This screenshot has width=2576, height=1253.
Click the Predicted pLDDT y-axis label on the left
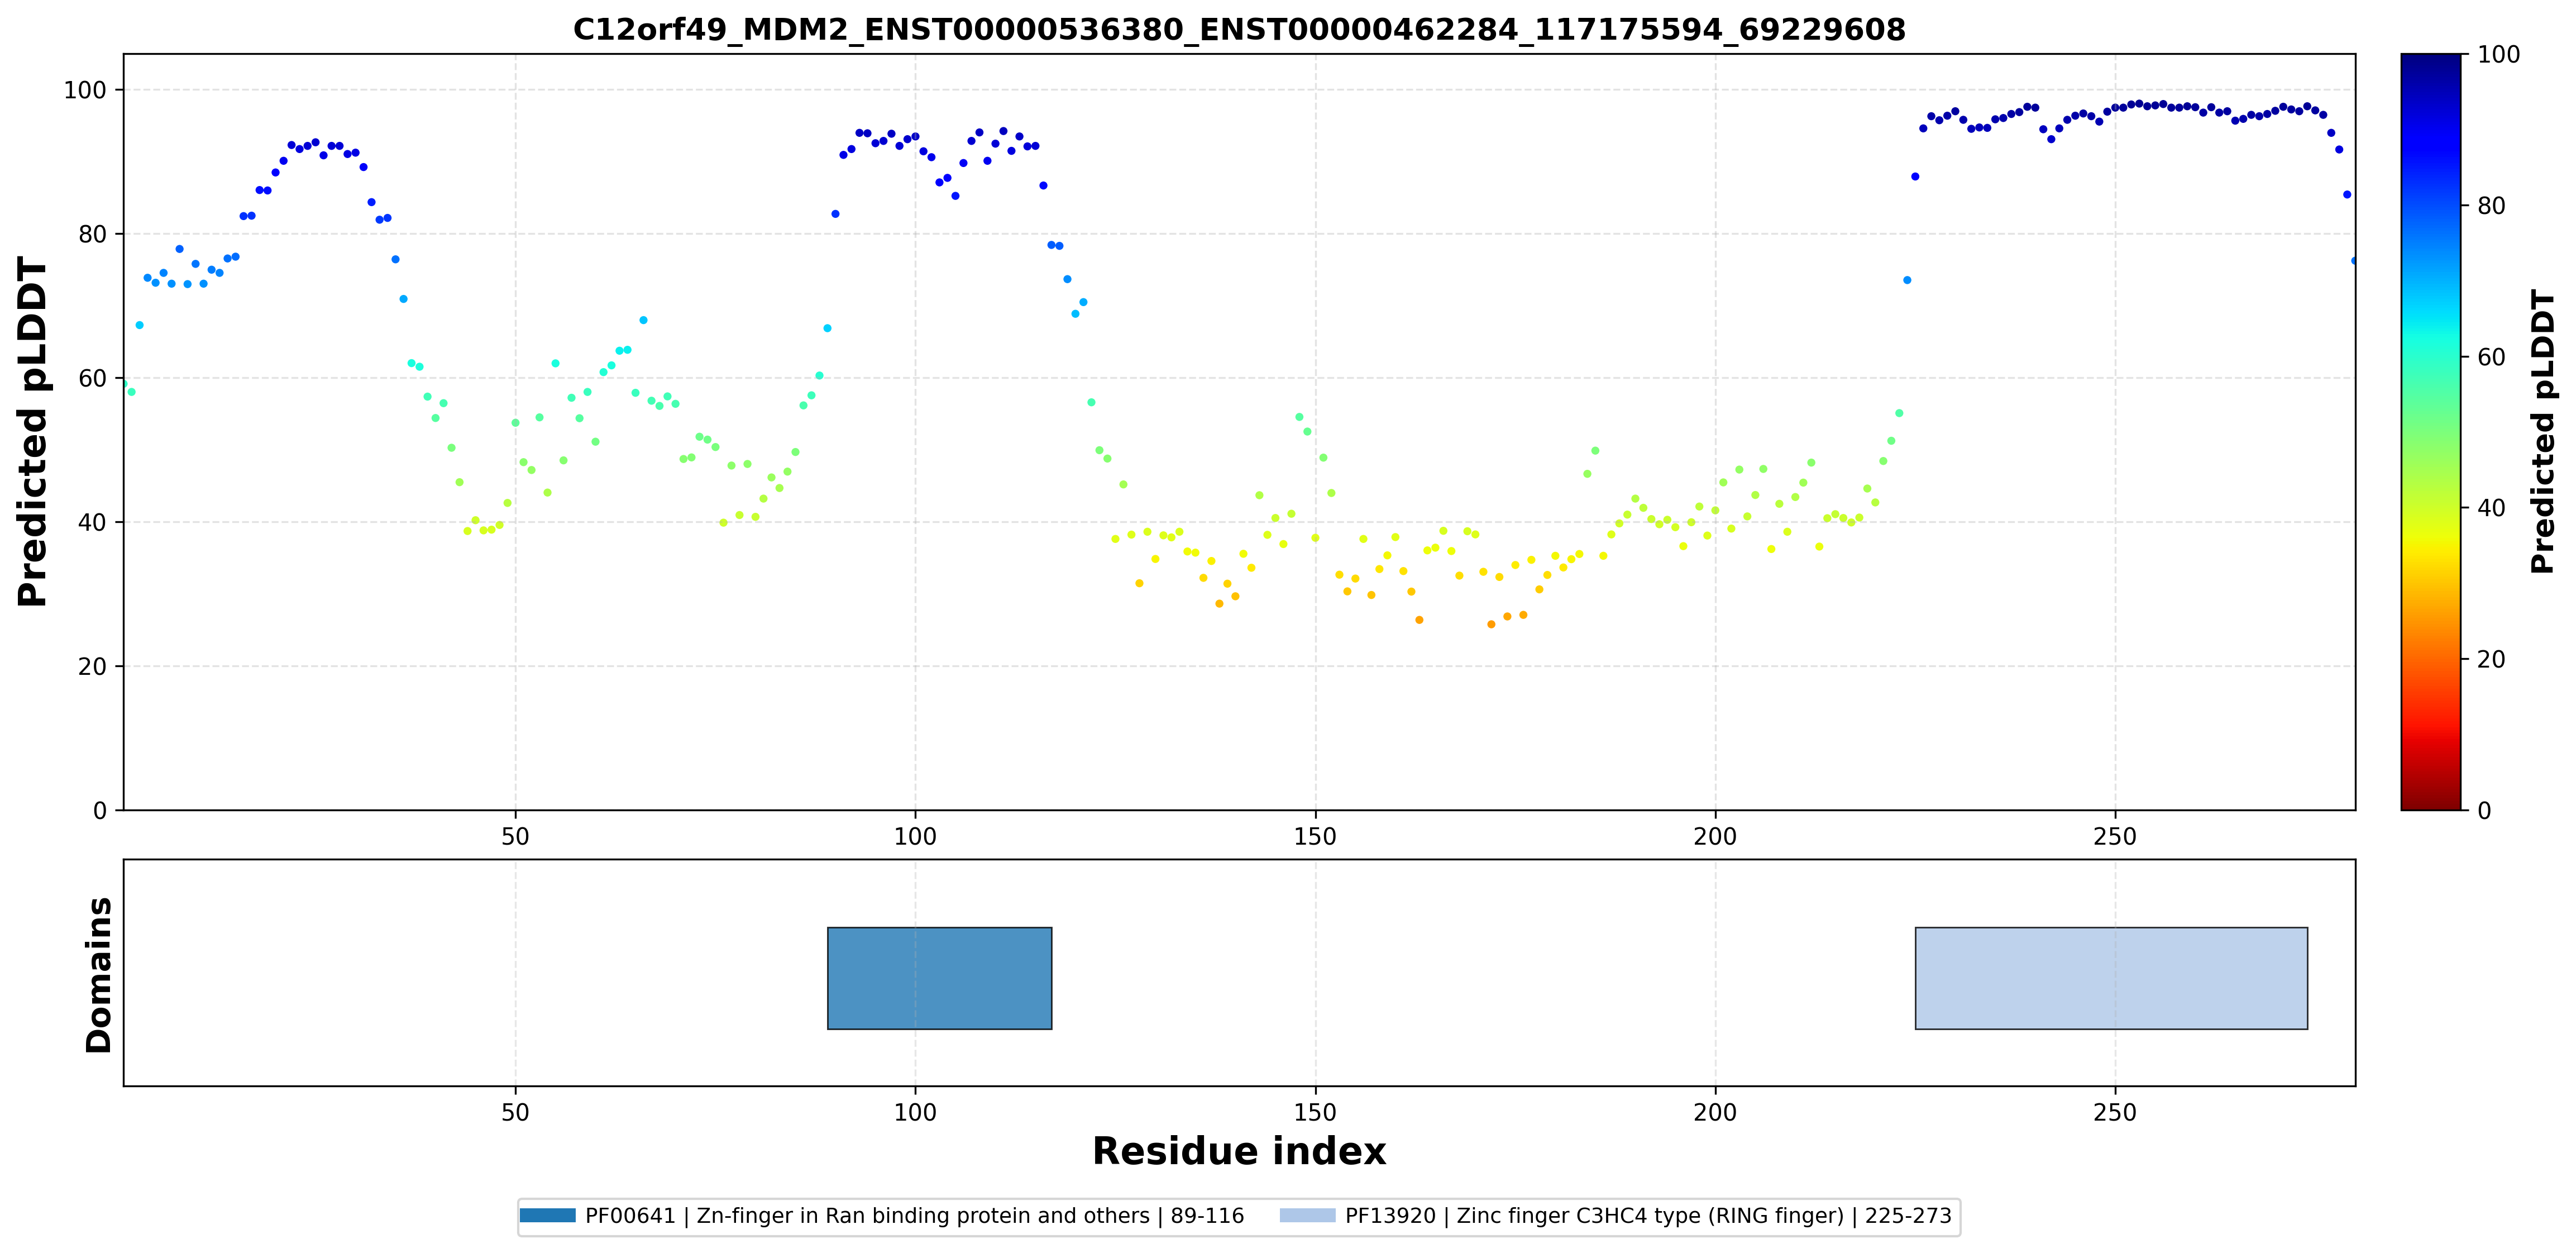click(x=33, y=432)
